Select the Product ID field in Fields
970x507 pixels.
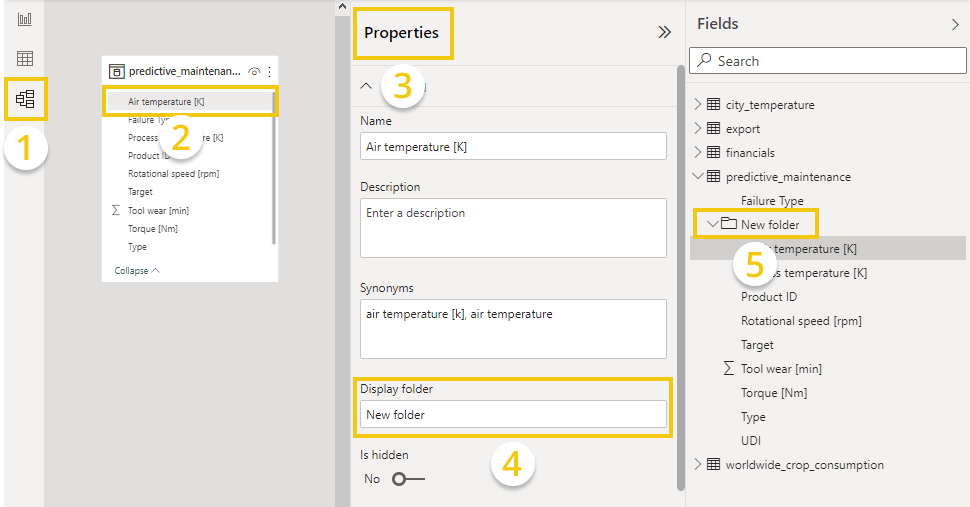(x=768, y=297)
